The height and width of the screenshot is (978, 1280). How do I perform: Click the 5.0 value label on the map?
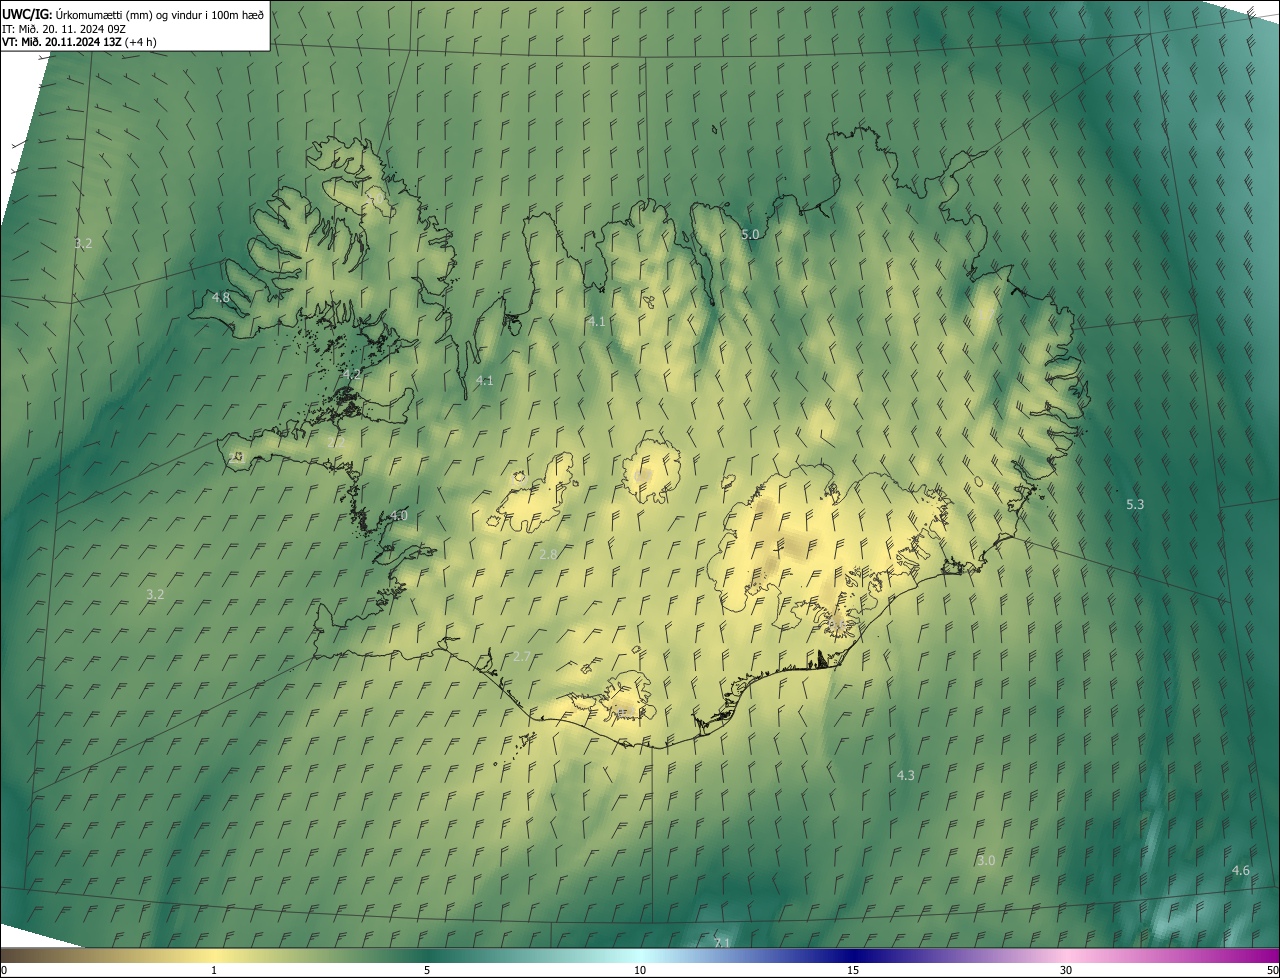pyautogui.click(x=750, y=233)
